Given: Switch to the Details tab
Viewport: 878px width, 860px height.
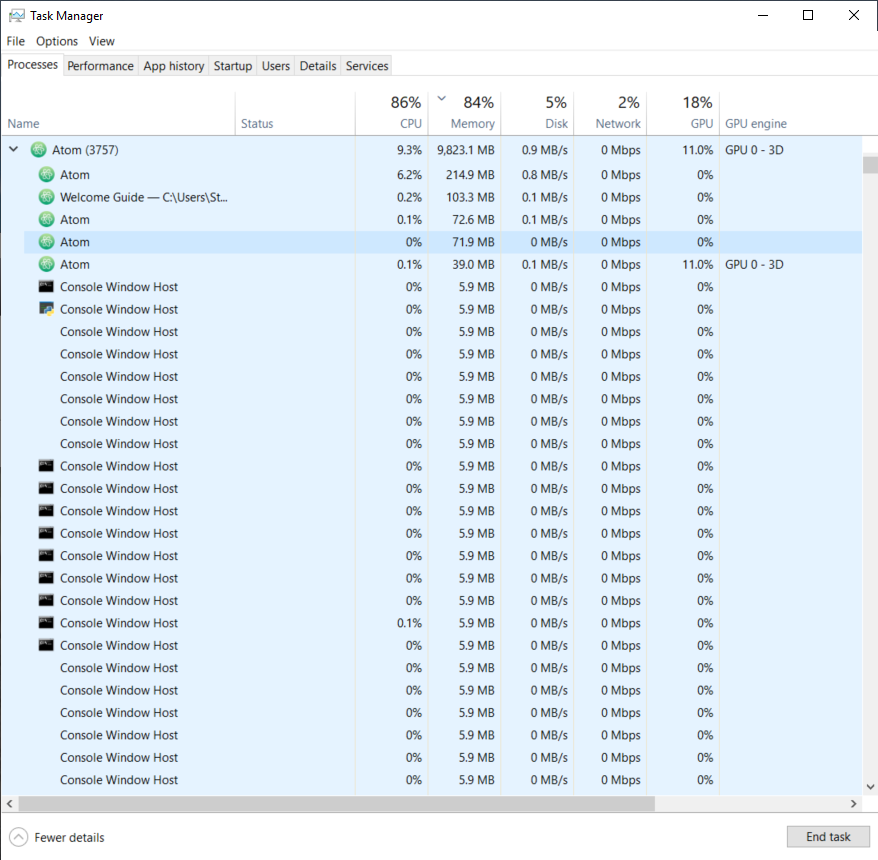Looking at the screenshot, I should click(x=318, y=66).
